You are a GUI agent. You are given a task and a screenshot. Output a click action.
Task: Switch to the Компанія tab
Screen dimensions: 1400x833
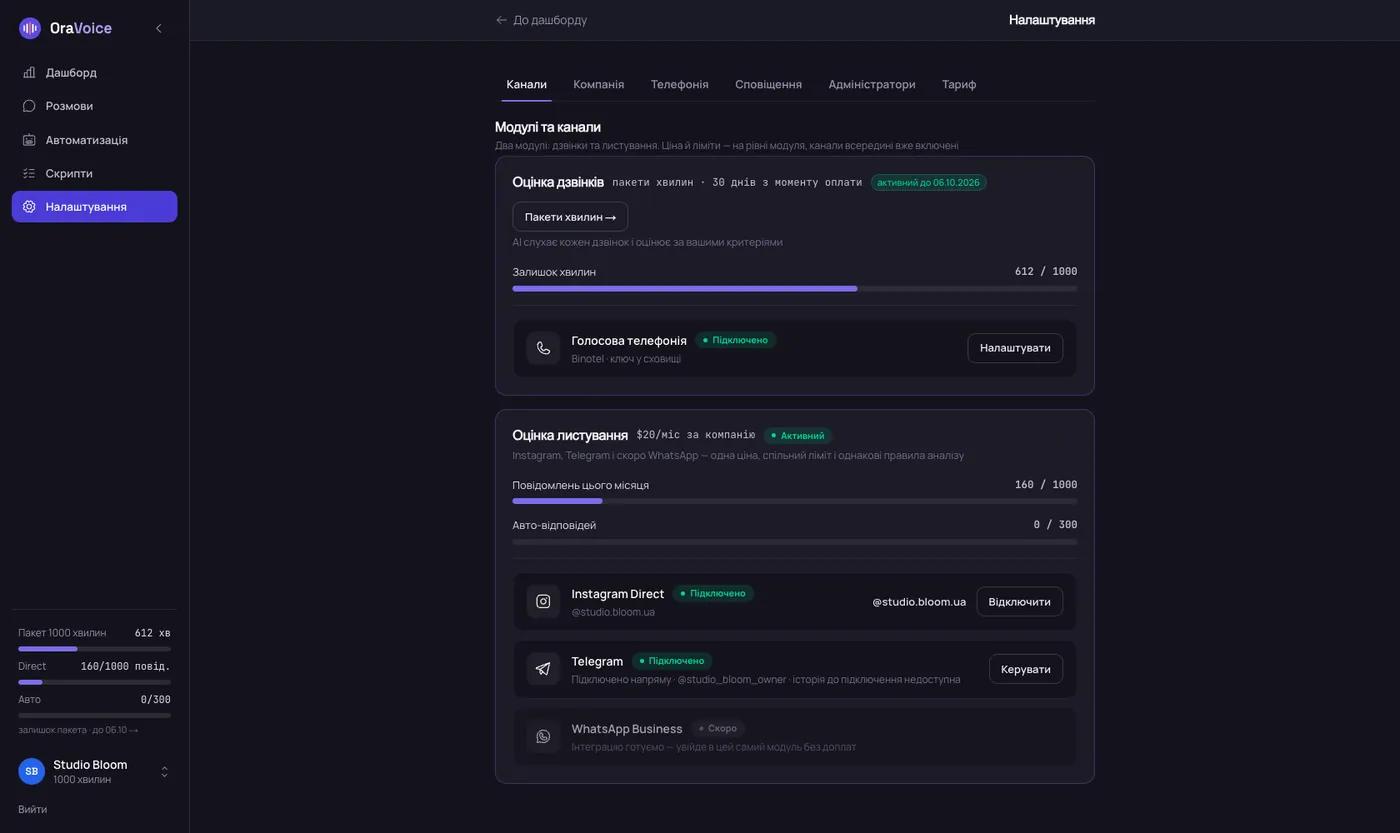598,84
